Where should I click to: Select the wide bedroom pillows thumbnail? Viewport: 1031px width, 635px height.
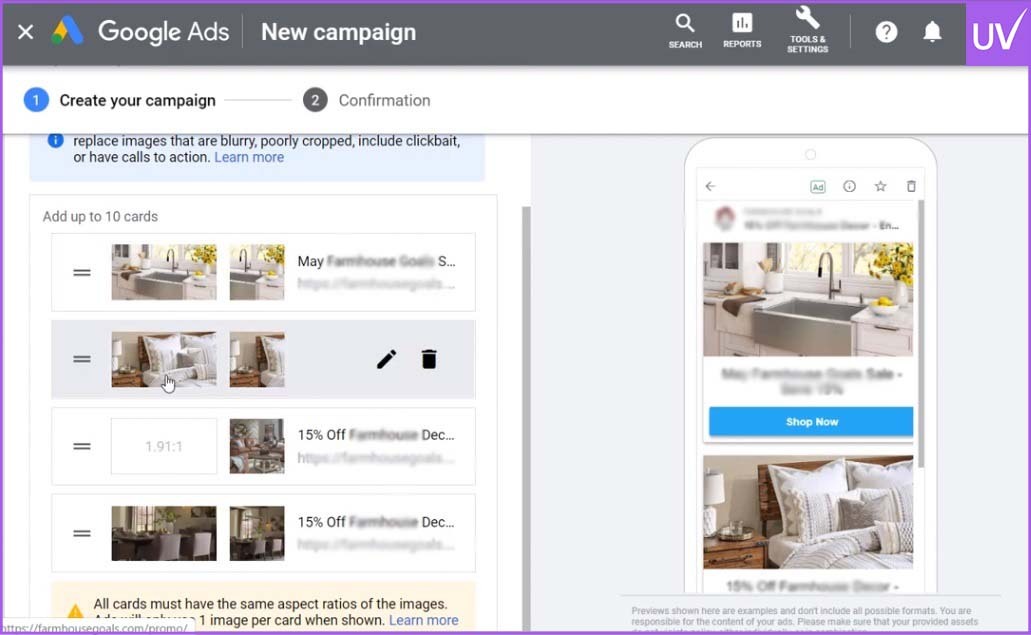click(164, 359)
